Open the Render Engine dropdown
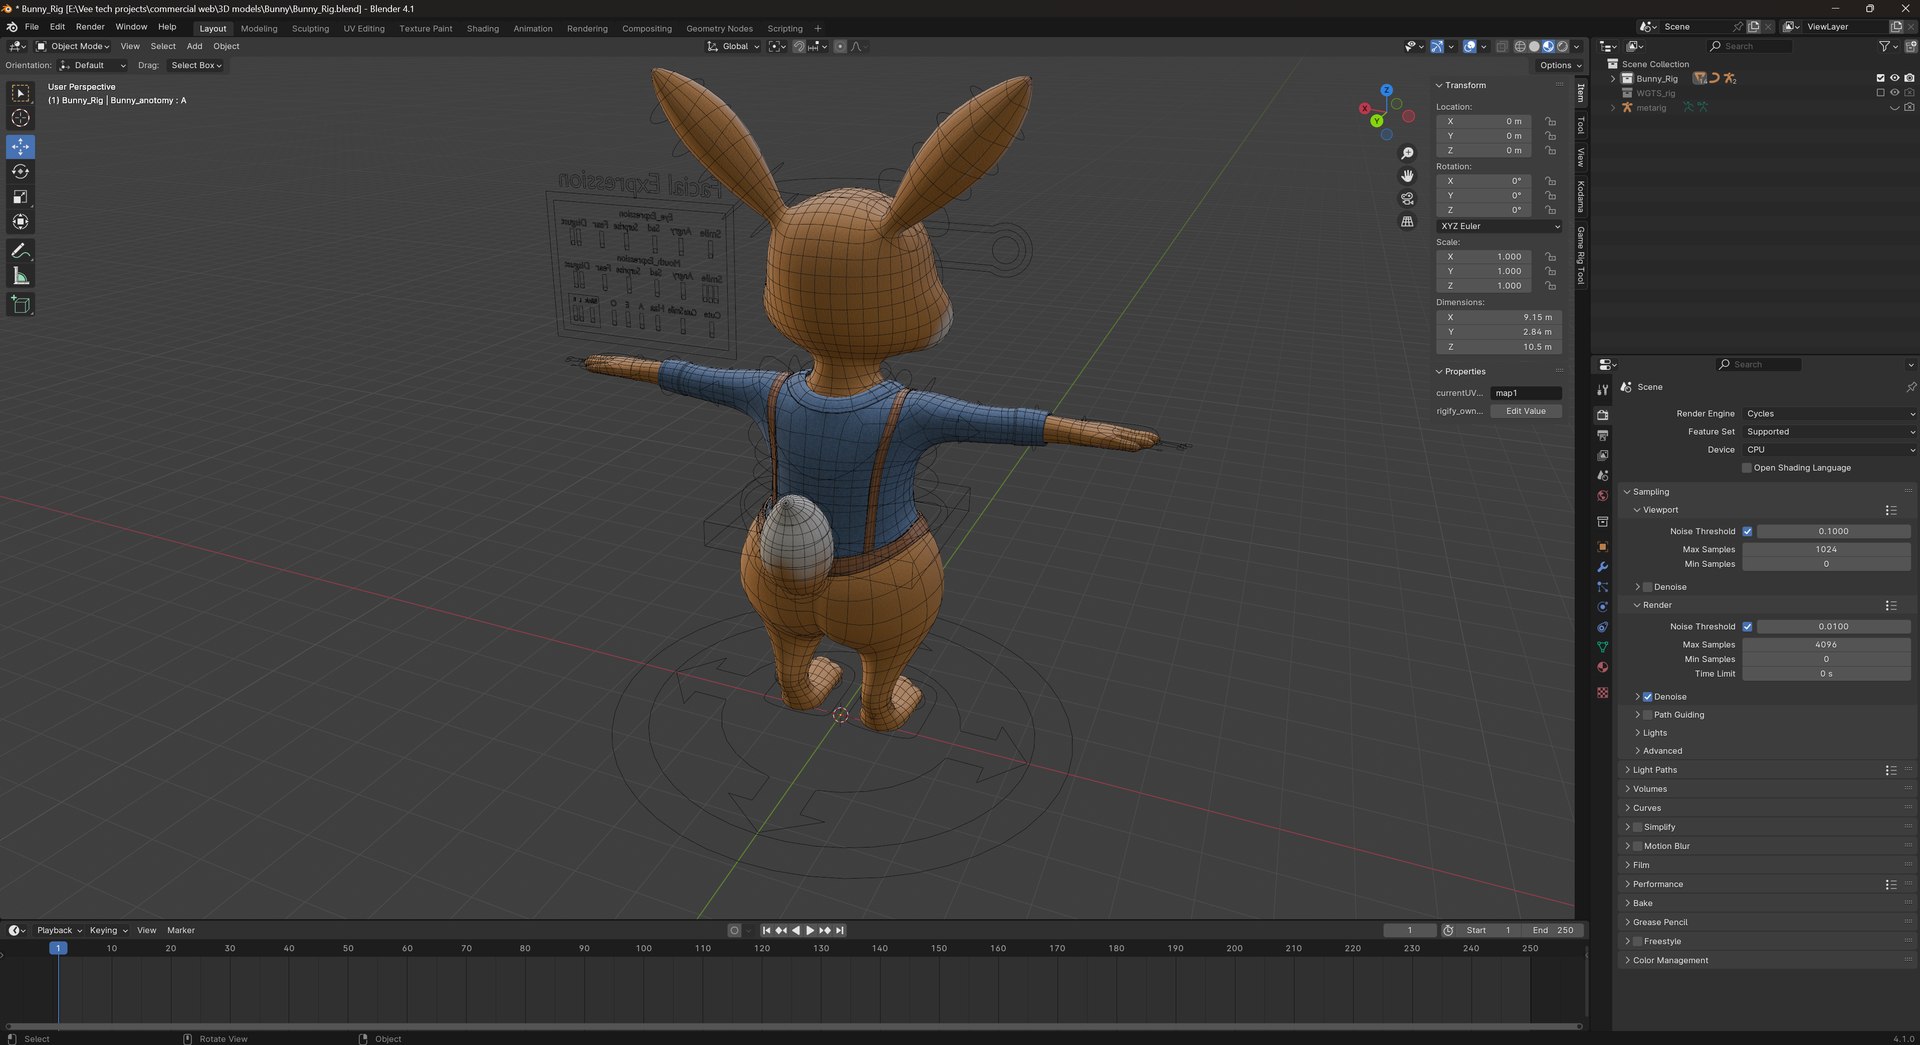Viewport: 1920px width, 1045px height. click(x=1829, y=414)
